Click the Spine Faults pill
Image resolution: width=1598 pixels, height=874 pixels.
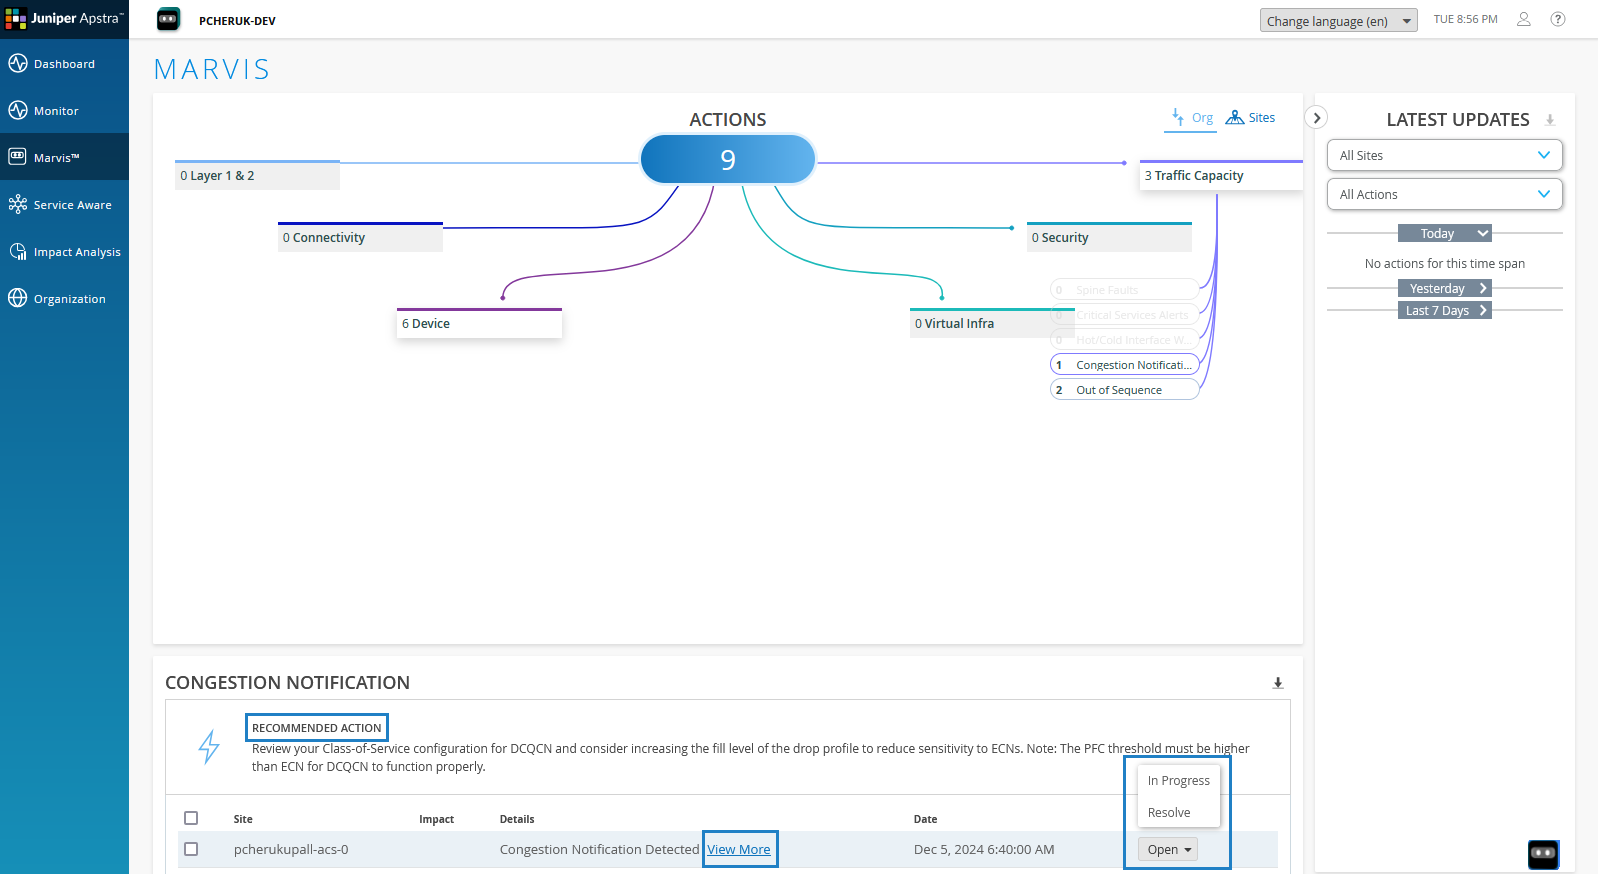point(1124,290)
